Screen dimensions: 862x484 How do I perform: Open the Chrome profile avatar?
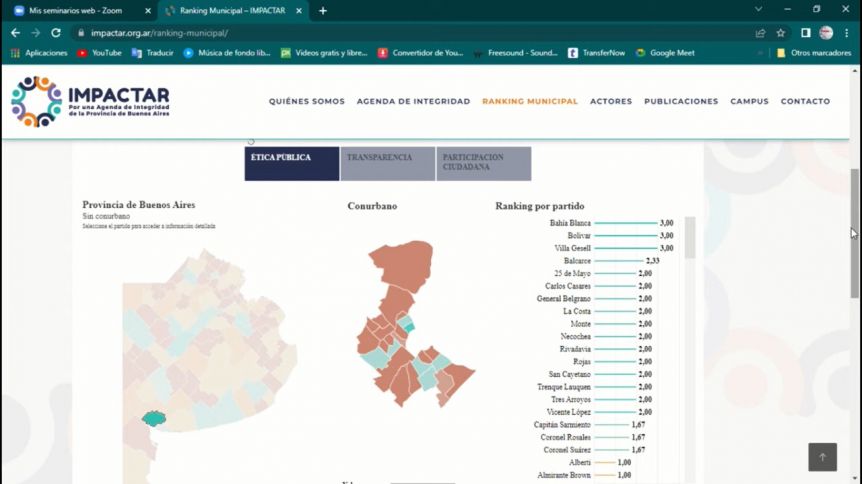pos(826,33)
